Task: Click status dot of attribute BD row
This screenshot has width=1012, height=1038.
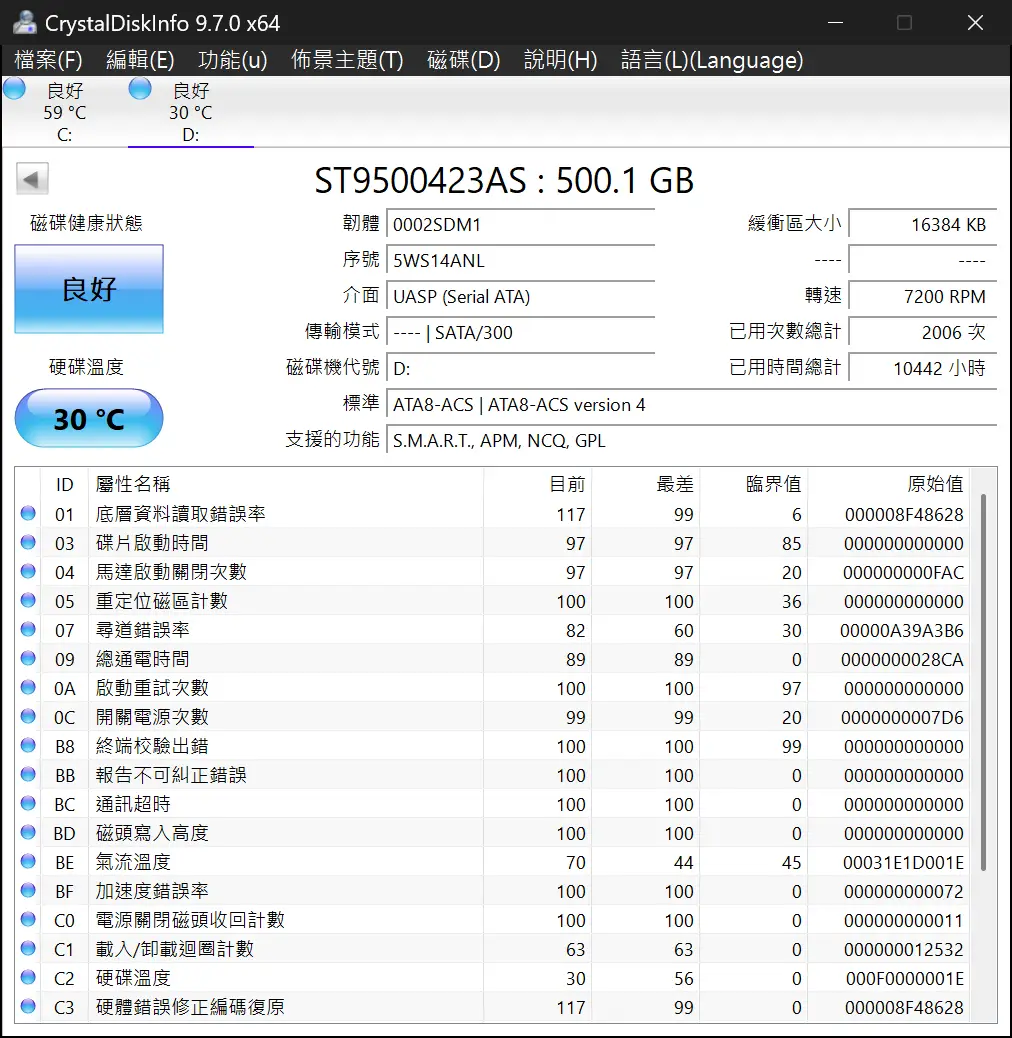Action: 28,832
